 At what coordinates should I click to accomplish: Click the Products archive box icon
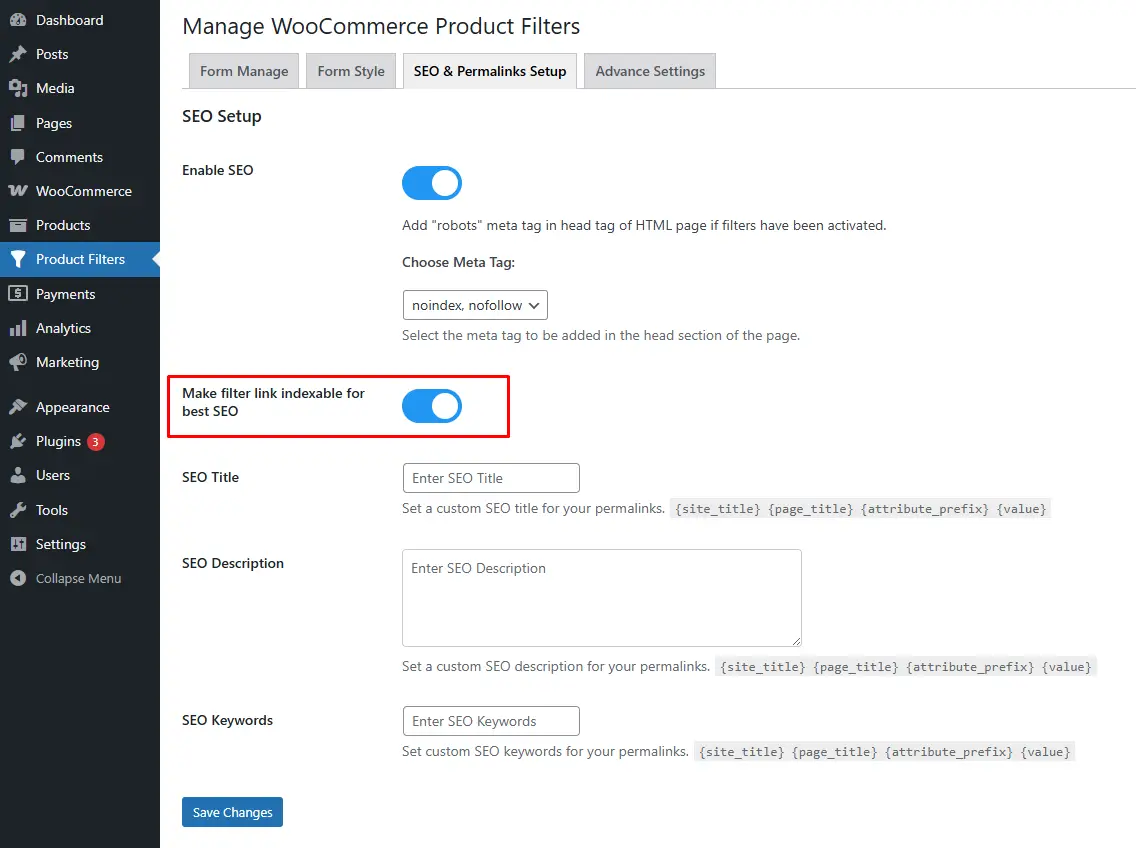pyautogui.click(x=18, y=225)
